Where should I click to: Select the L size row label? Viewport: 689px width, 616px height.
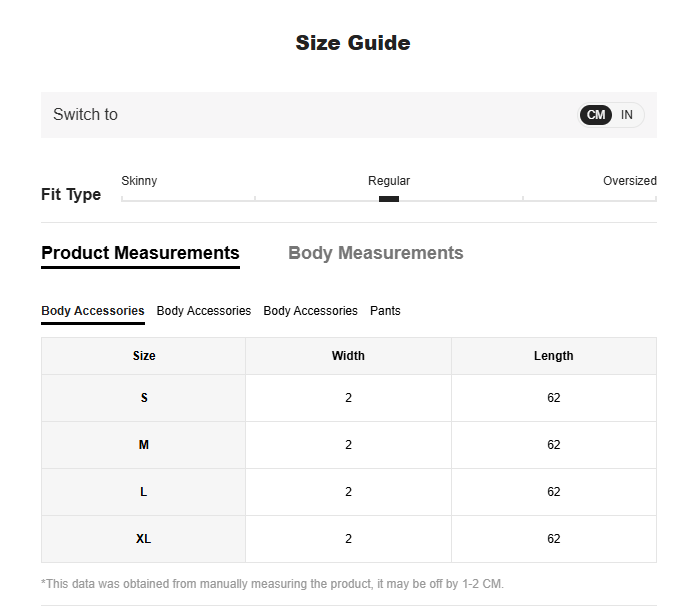(144, 492)
